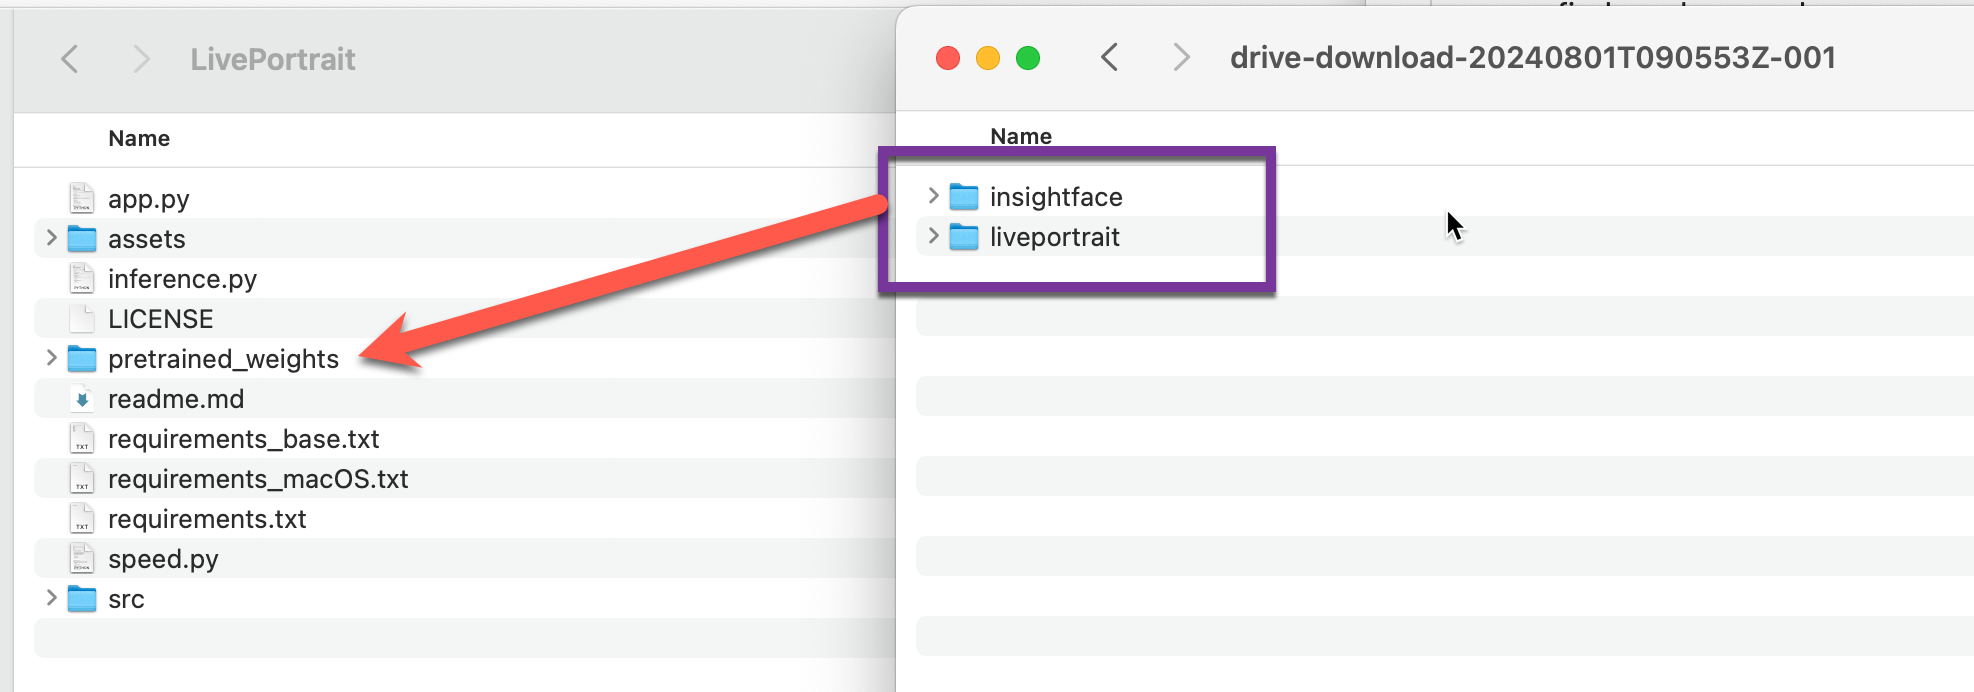Close the drive-download window

click(948, 58)
